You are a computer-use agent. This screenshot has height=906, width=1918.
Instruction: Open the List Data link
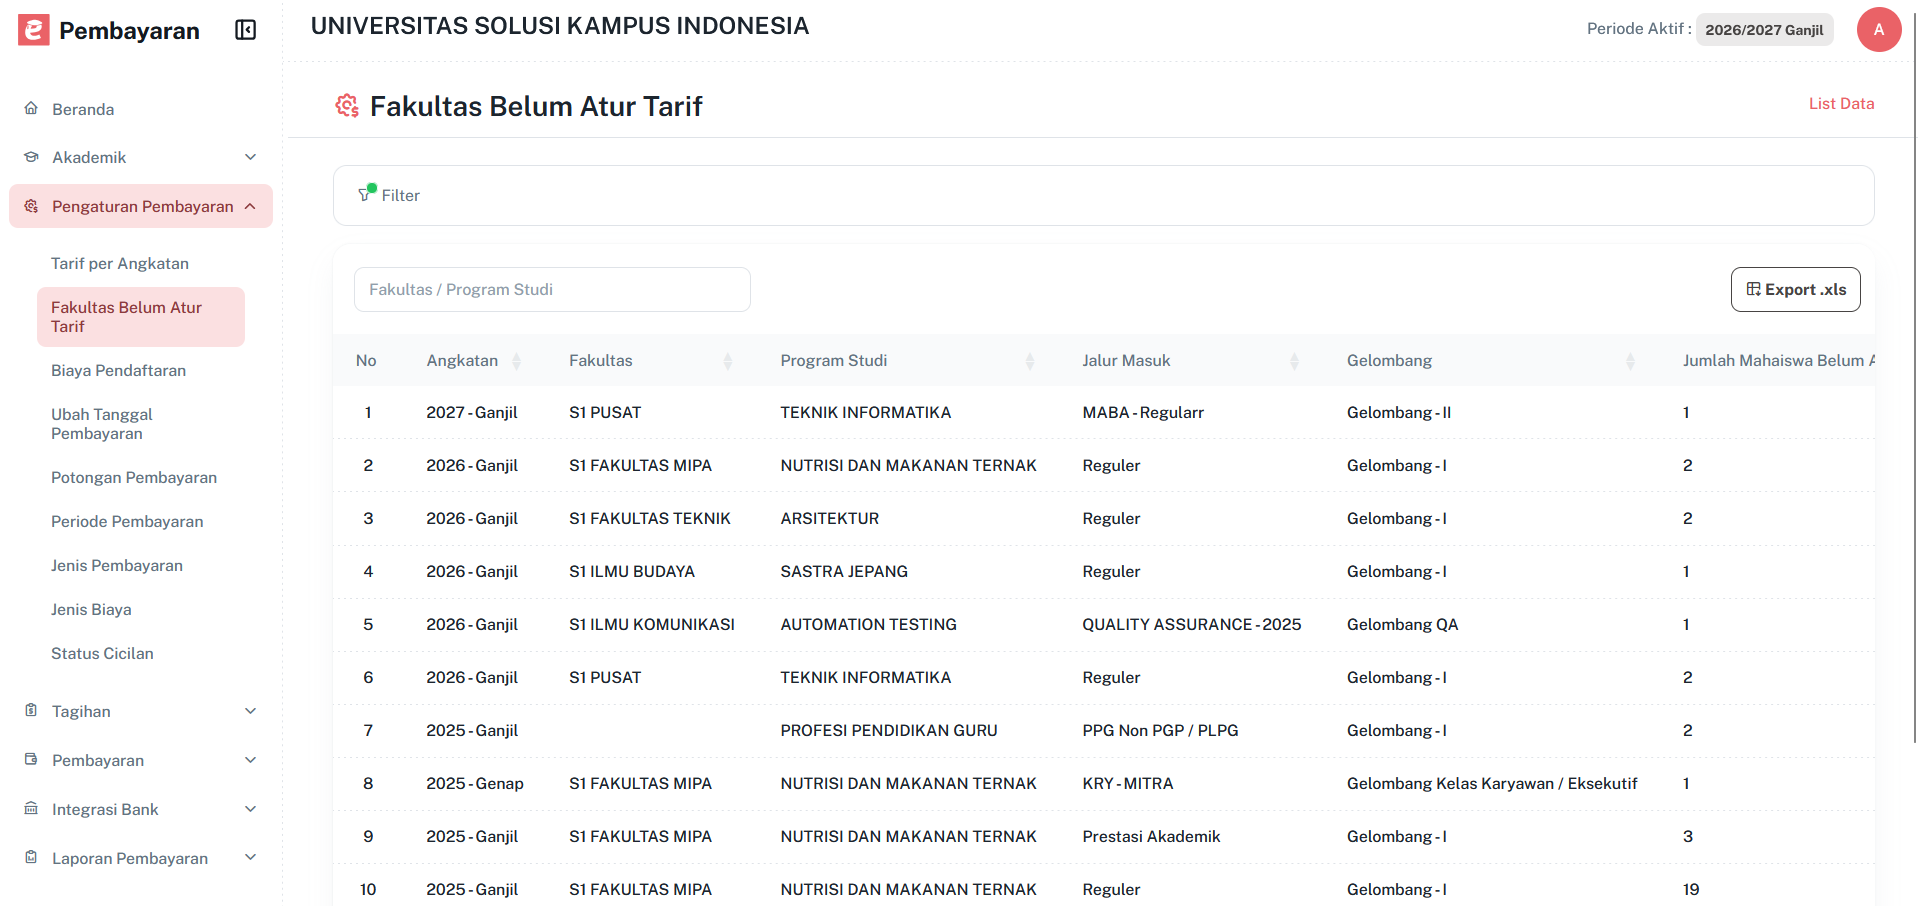pos(1841,103)
